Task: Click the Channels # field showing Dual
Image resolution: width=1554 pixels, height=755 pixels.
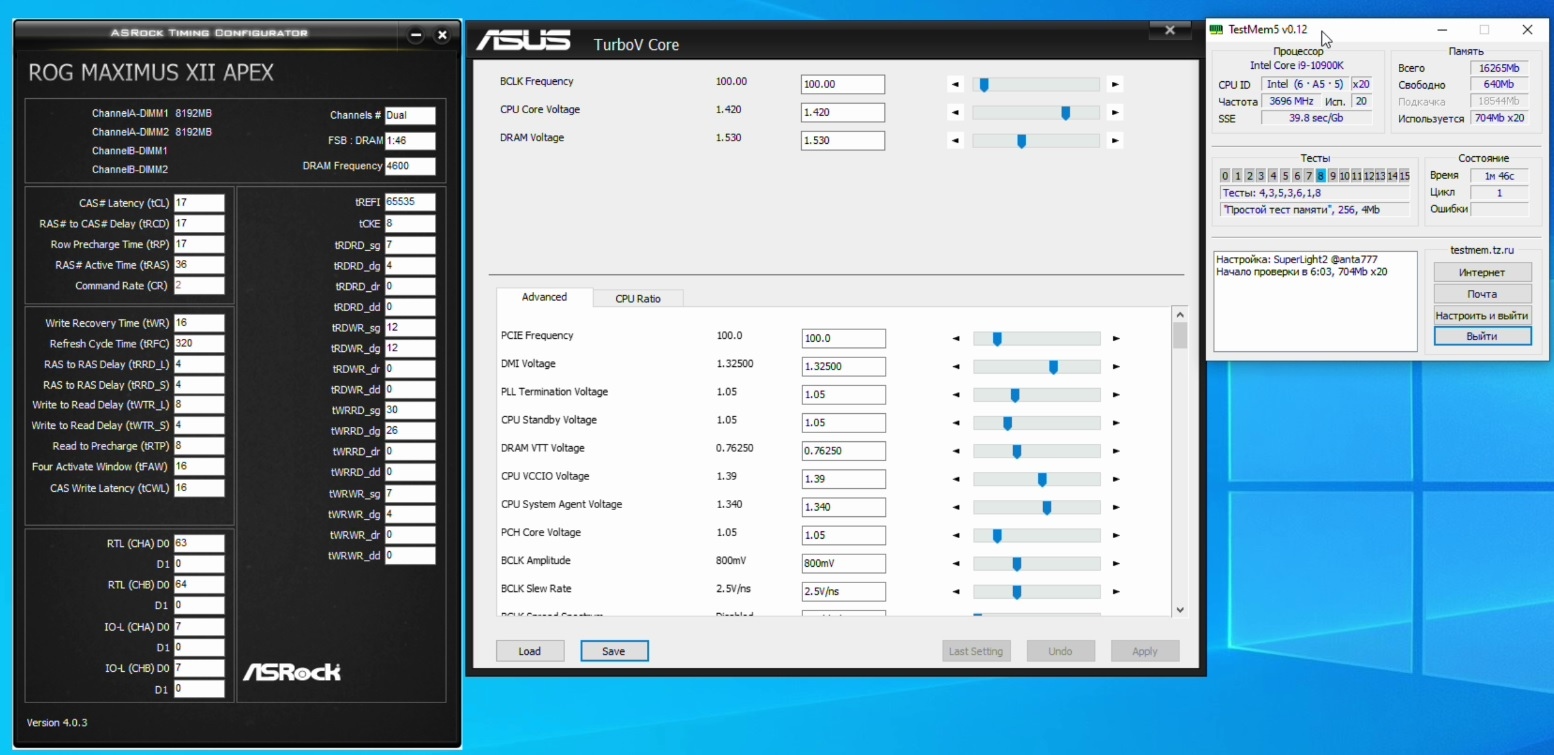Action: pyautogui.click(x=410, y=115)
